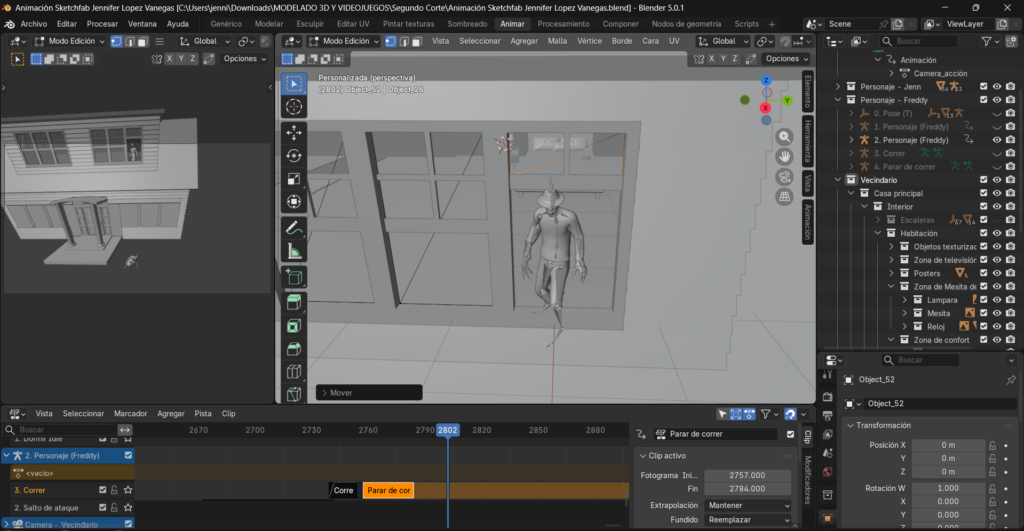Image resolution: width=1024 pixels, height=531 pixels.
Task: Pin the Object_52 properties with pin icon
Action: pos(1011,379)
